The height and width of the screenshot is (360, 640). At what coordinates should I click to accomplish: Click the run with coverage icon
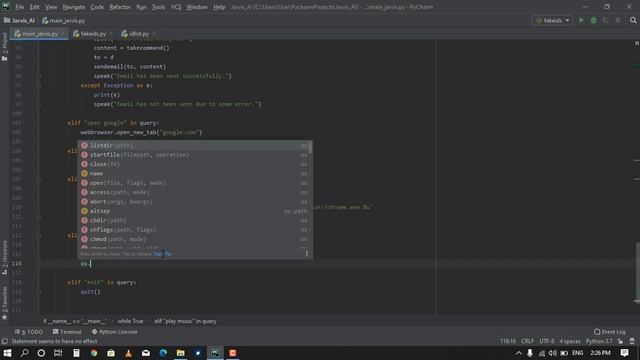coord(606,20)
